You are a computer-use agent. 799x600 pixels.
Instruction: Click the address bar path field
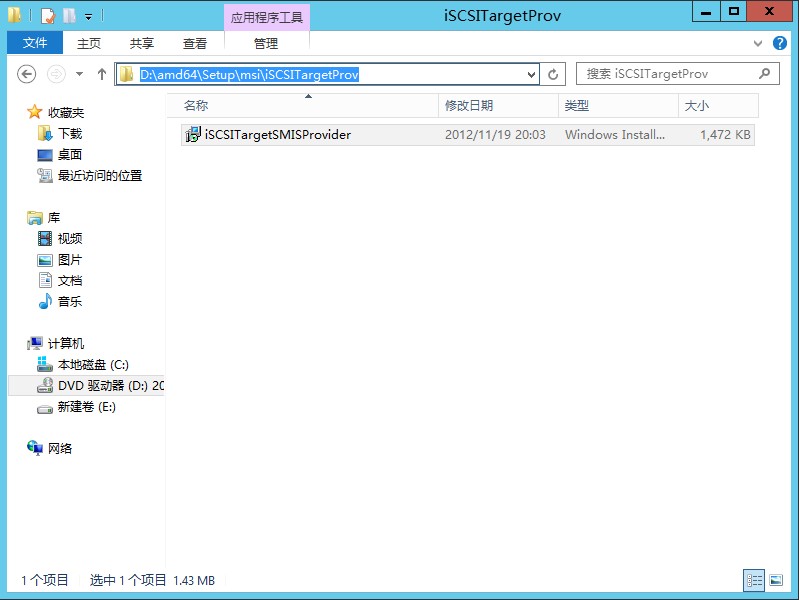[x=327, y=74]
